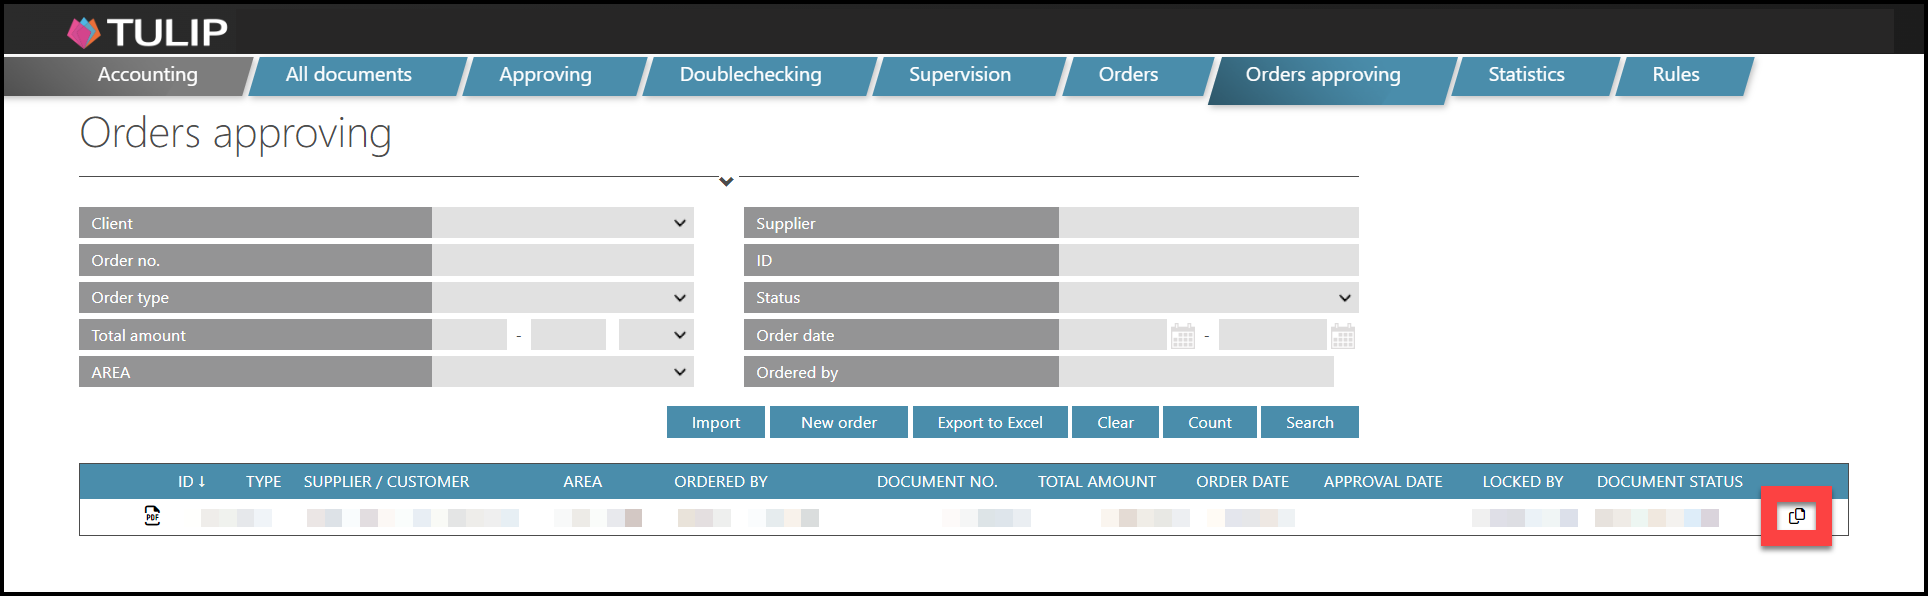This screenshot has width=1928, height=596.
Task: Click the TULIP logo
Action: point(148,32)
